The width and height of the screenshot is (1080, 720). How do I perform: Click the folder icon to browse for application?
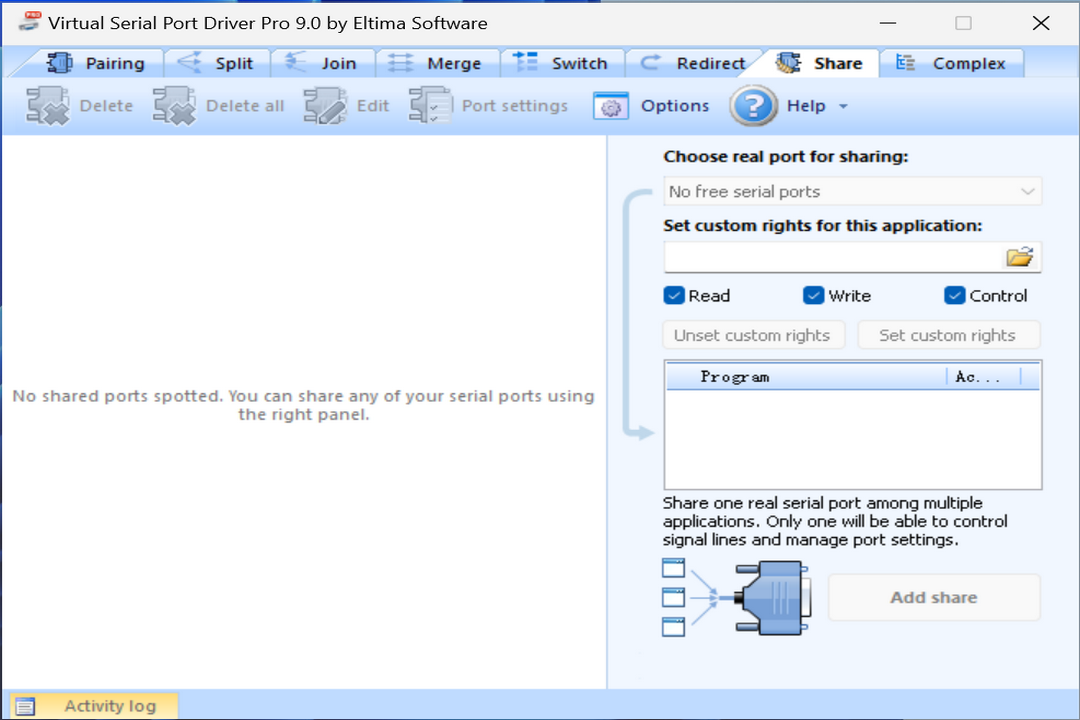coord(1020,256)
